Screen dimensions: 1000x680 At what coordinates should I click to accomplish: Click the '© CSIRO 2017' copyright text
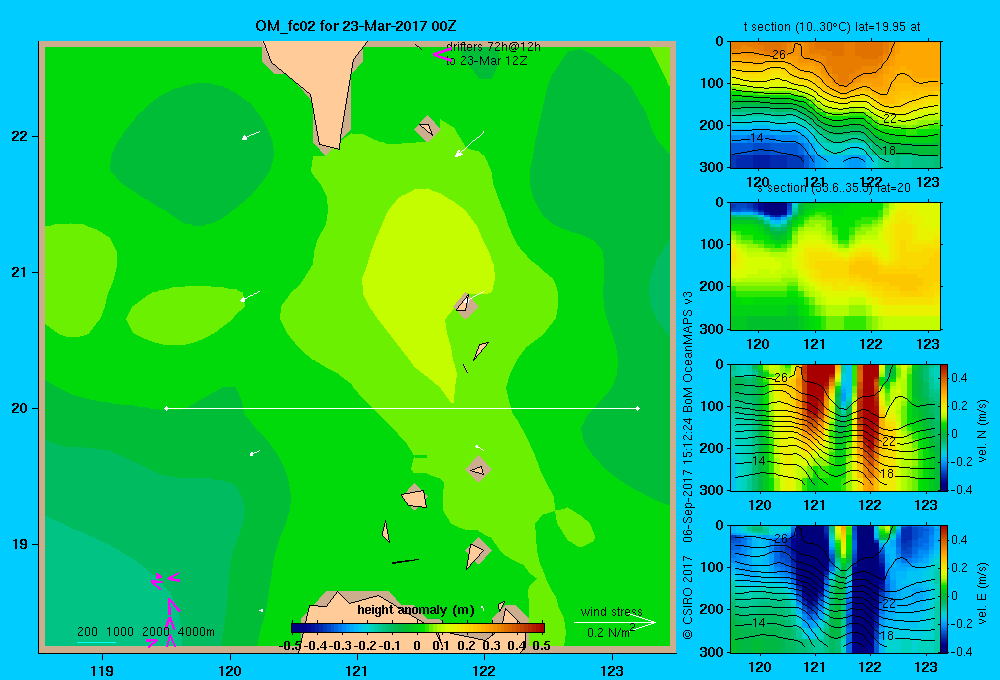(x=688, y=597)
